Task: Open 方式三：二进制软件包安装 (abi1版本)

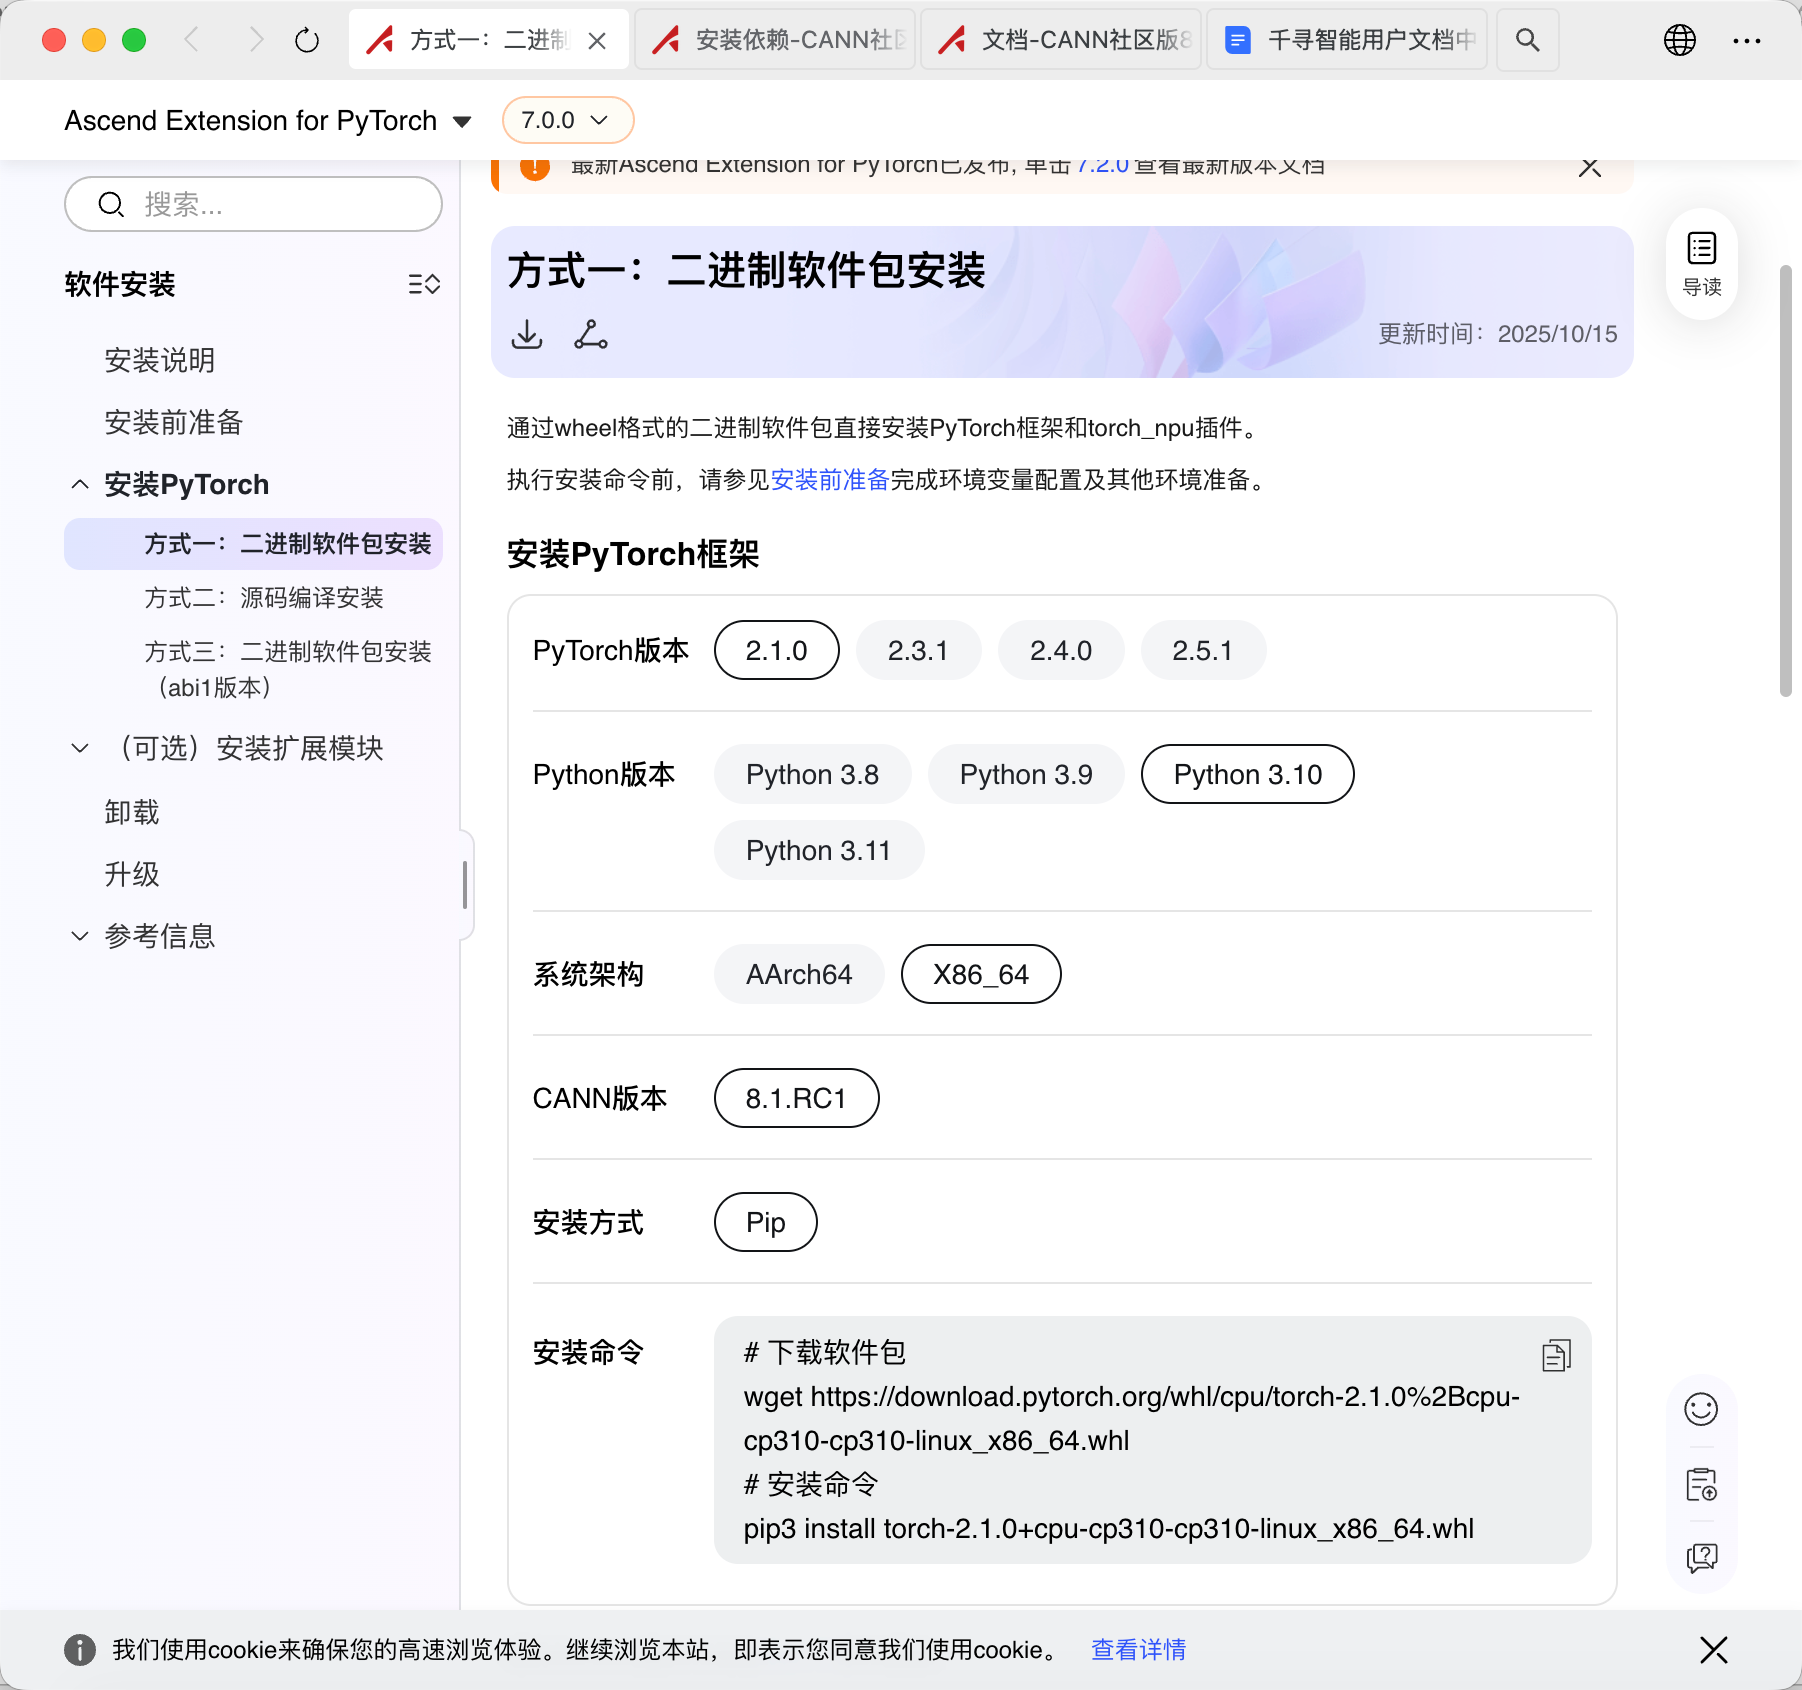Action: 288,669
